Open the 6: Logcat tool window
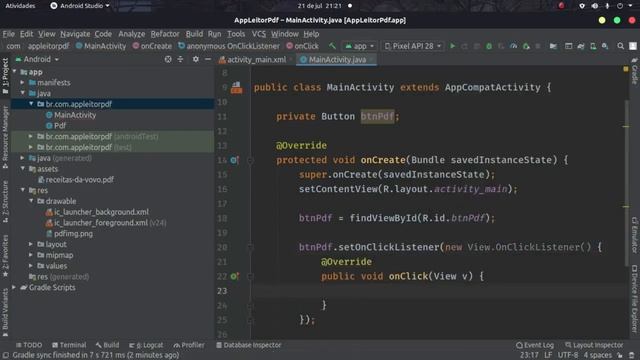The height and width of the screenshot is (360, 640). coord(146,345)
